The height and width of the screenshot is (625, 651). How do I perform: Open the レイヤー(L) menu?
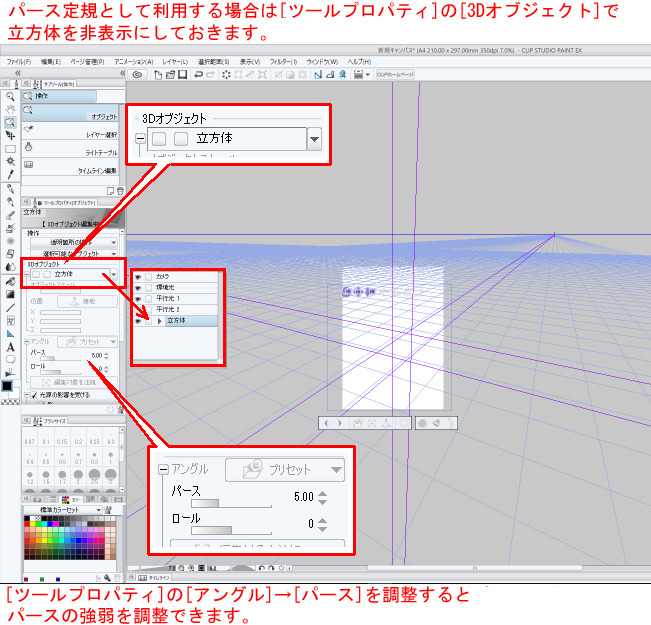pos(175,62)
